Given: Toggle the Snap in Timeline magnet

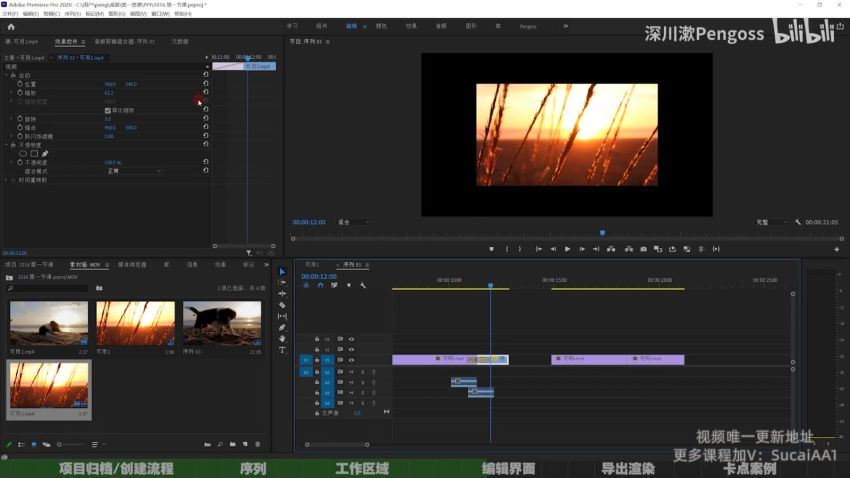Looking at the screenshot, I should (x=320, y=286).
